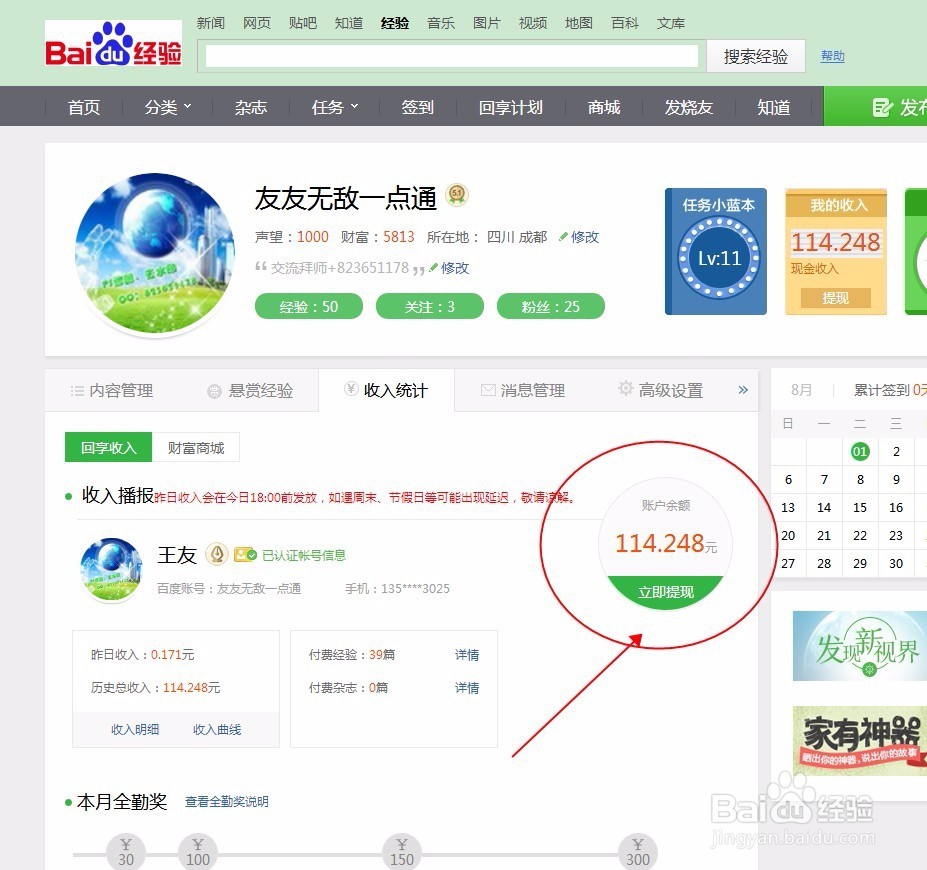
Task: Click the medal icon on 悬赏经验
Action: point(212,390)
